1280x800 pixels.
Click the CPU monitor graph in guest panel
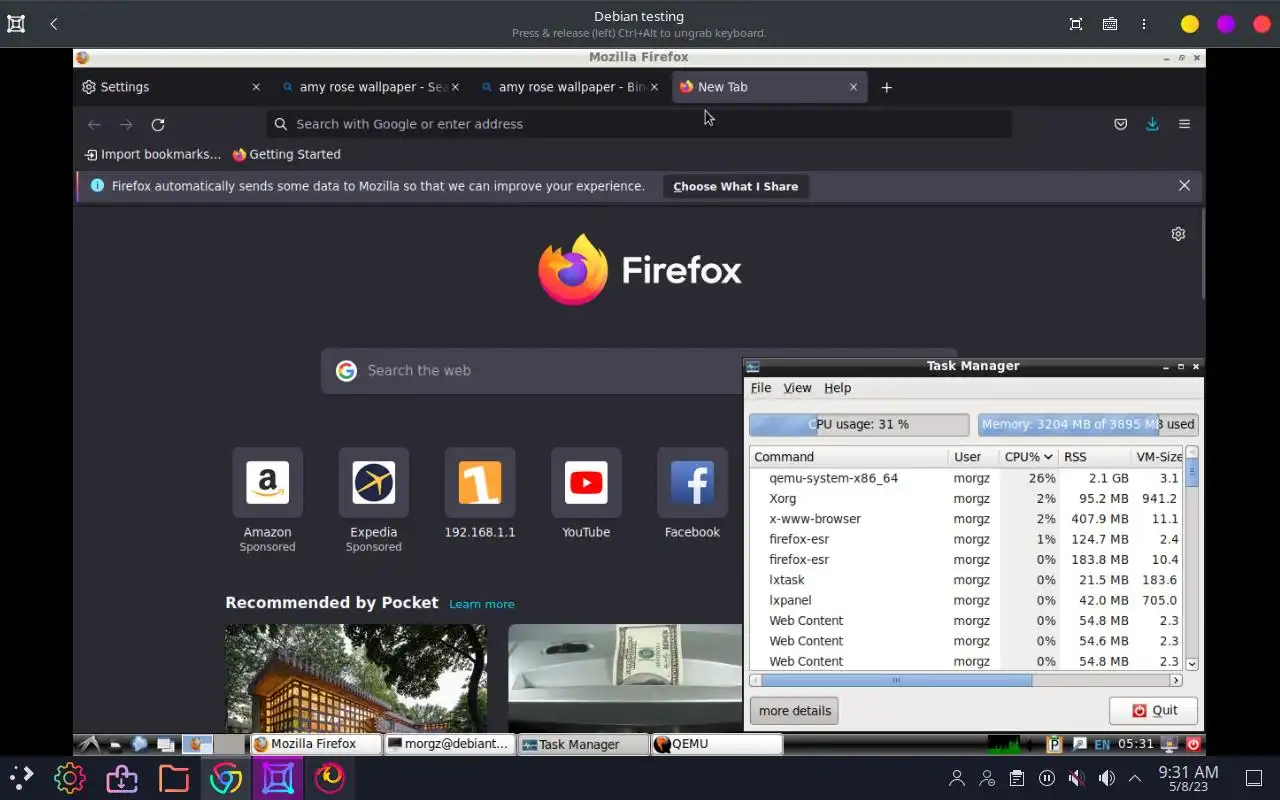pos(1004,744)
